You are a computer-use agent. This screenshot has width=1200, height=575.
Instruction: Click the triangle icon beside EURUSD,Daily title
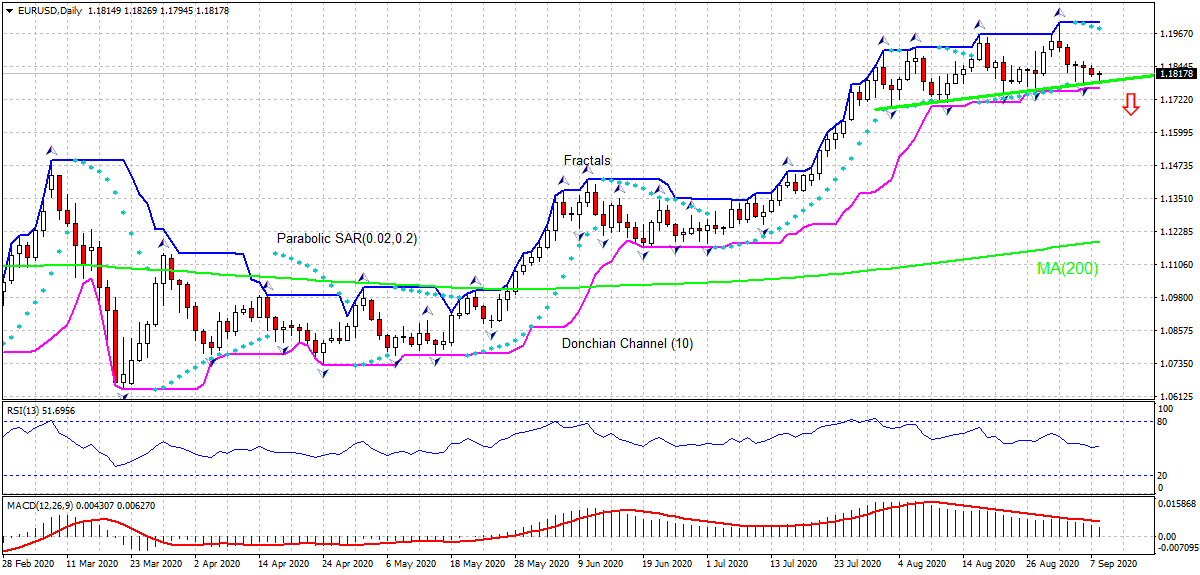(x=8, y=9)
